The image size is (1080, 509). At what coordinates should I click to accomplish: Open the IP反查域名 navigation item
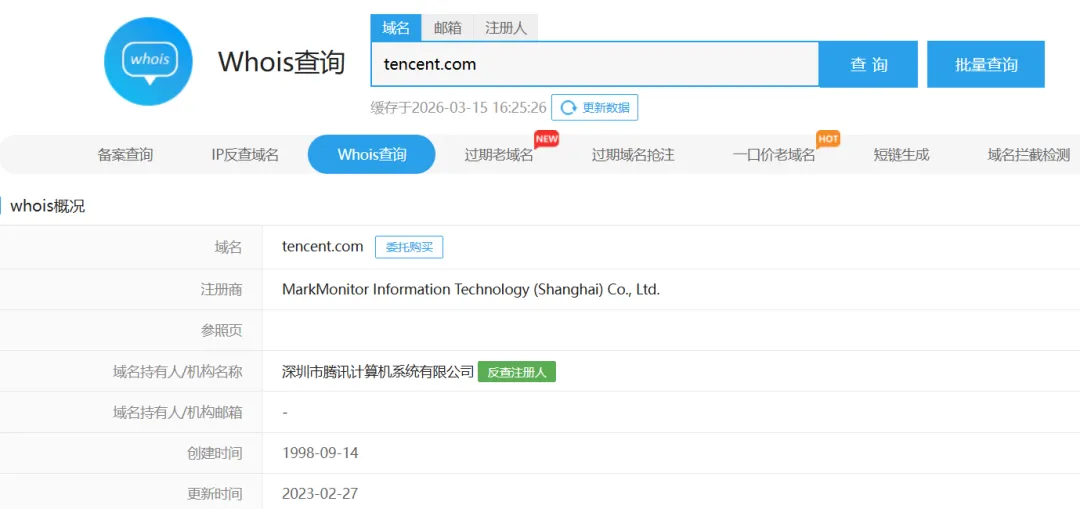click(x=245, y=155)
